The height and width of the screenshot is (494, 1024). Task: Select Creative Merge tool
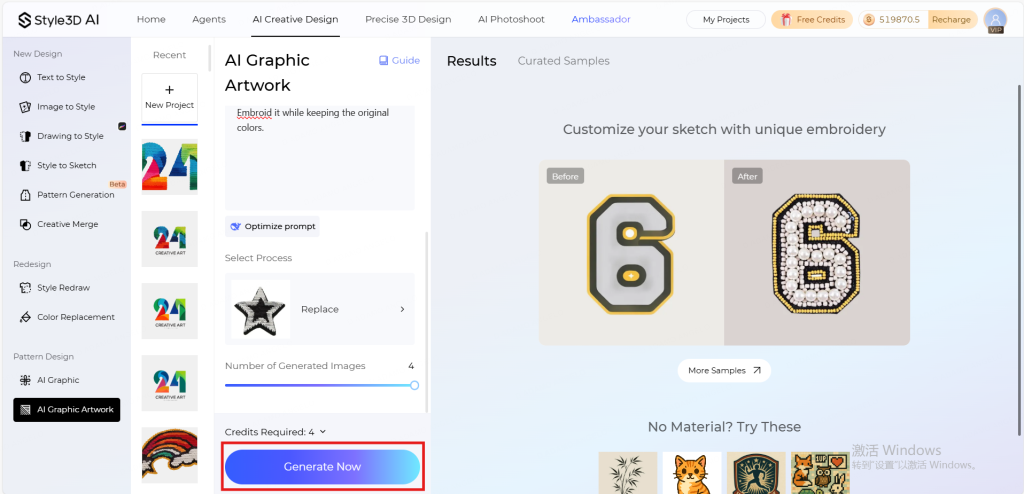pyautogui.click(x=59, y=224)
